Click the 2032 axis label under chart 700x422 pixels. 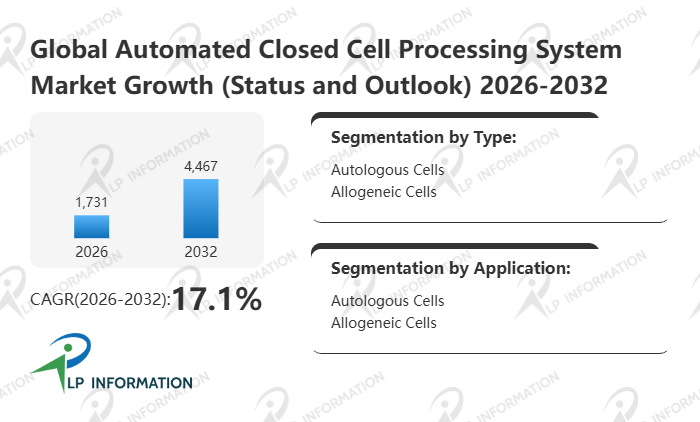click(x=201, y=251)
